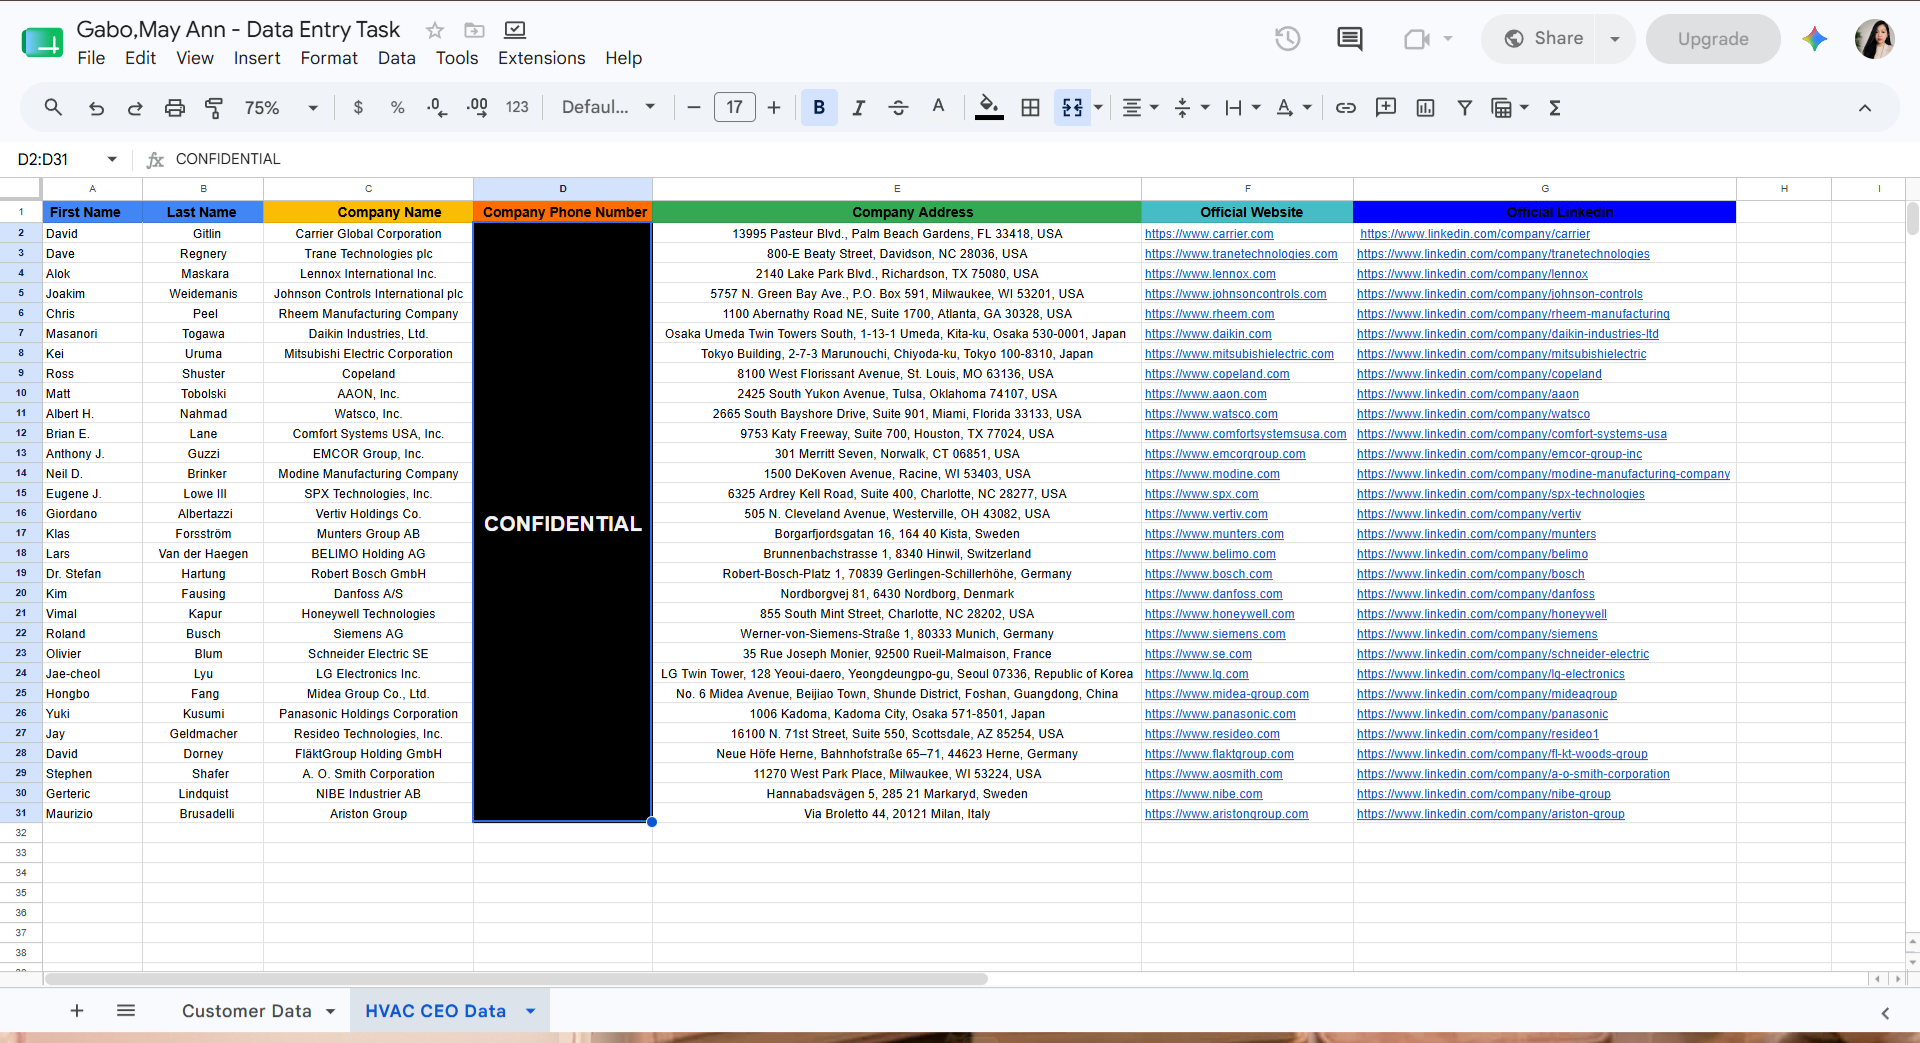Switch to the Customer Data sheet
Viewport: 1920px width, 1043px height.
246,1011
